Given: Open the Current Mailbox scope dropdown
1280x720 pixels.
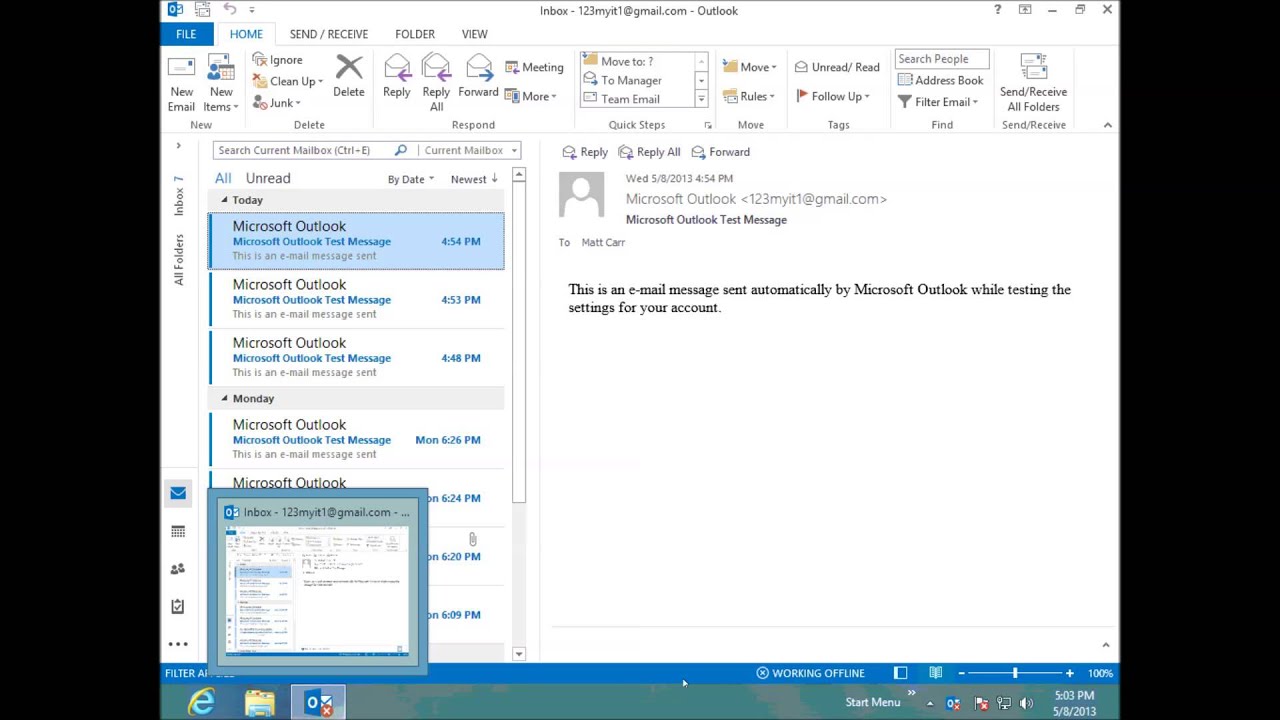Looking at the screenshot, I should [470, 150].
